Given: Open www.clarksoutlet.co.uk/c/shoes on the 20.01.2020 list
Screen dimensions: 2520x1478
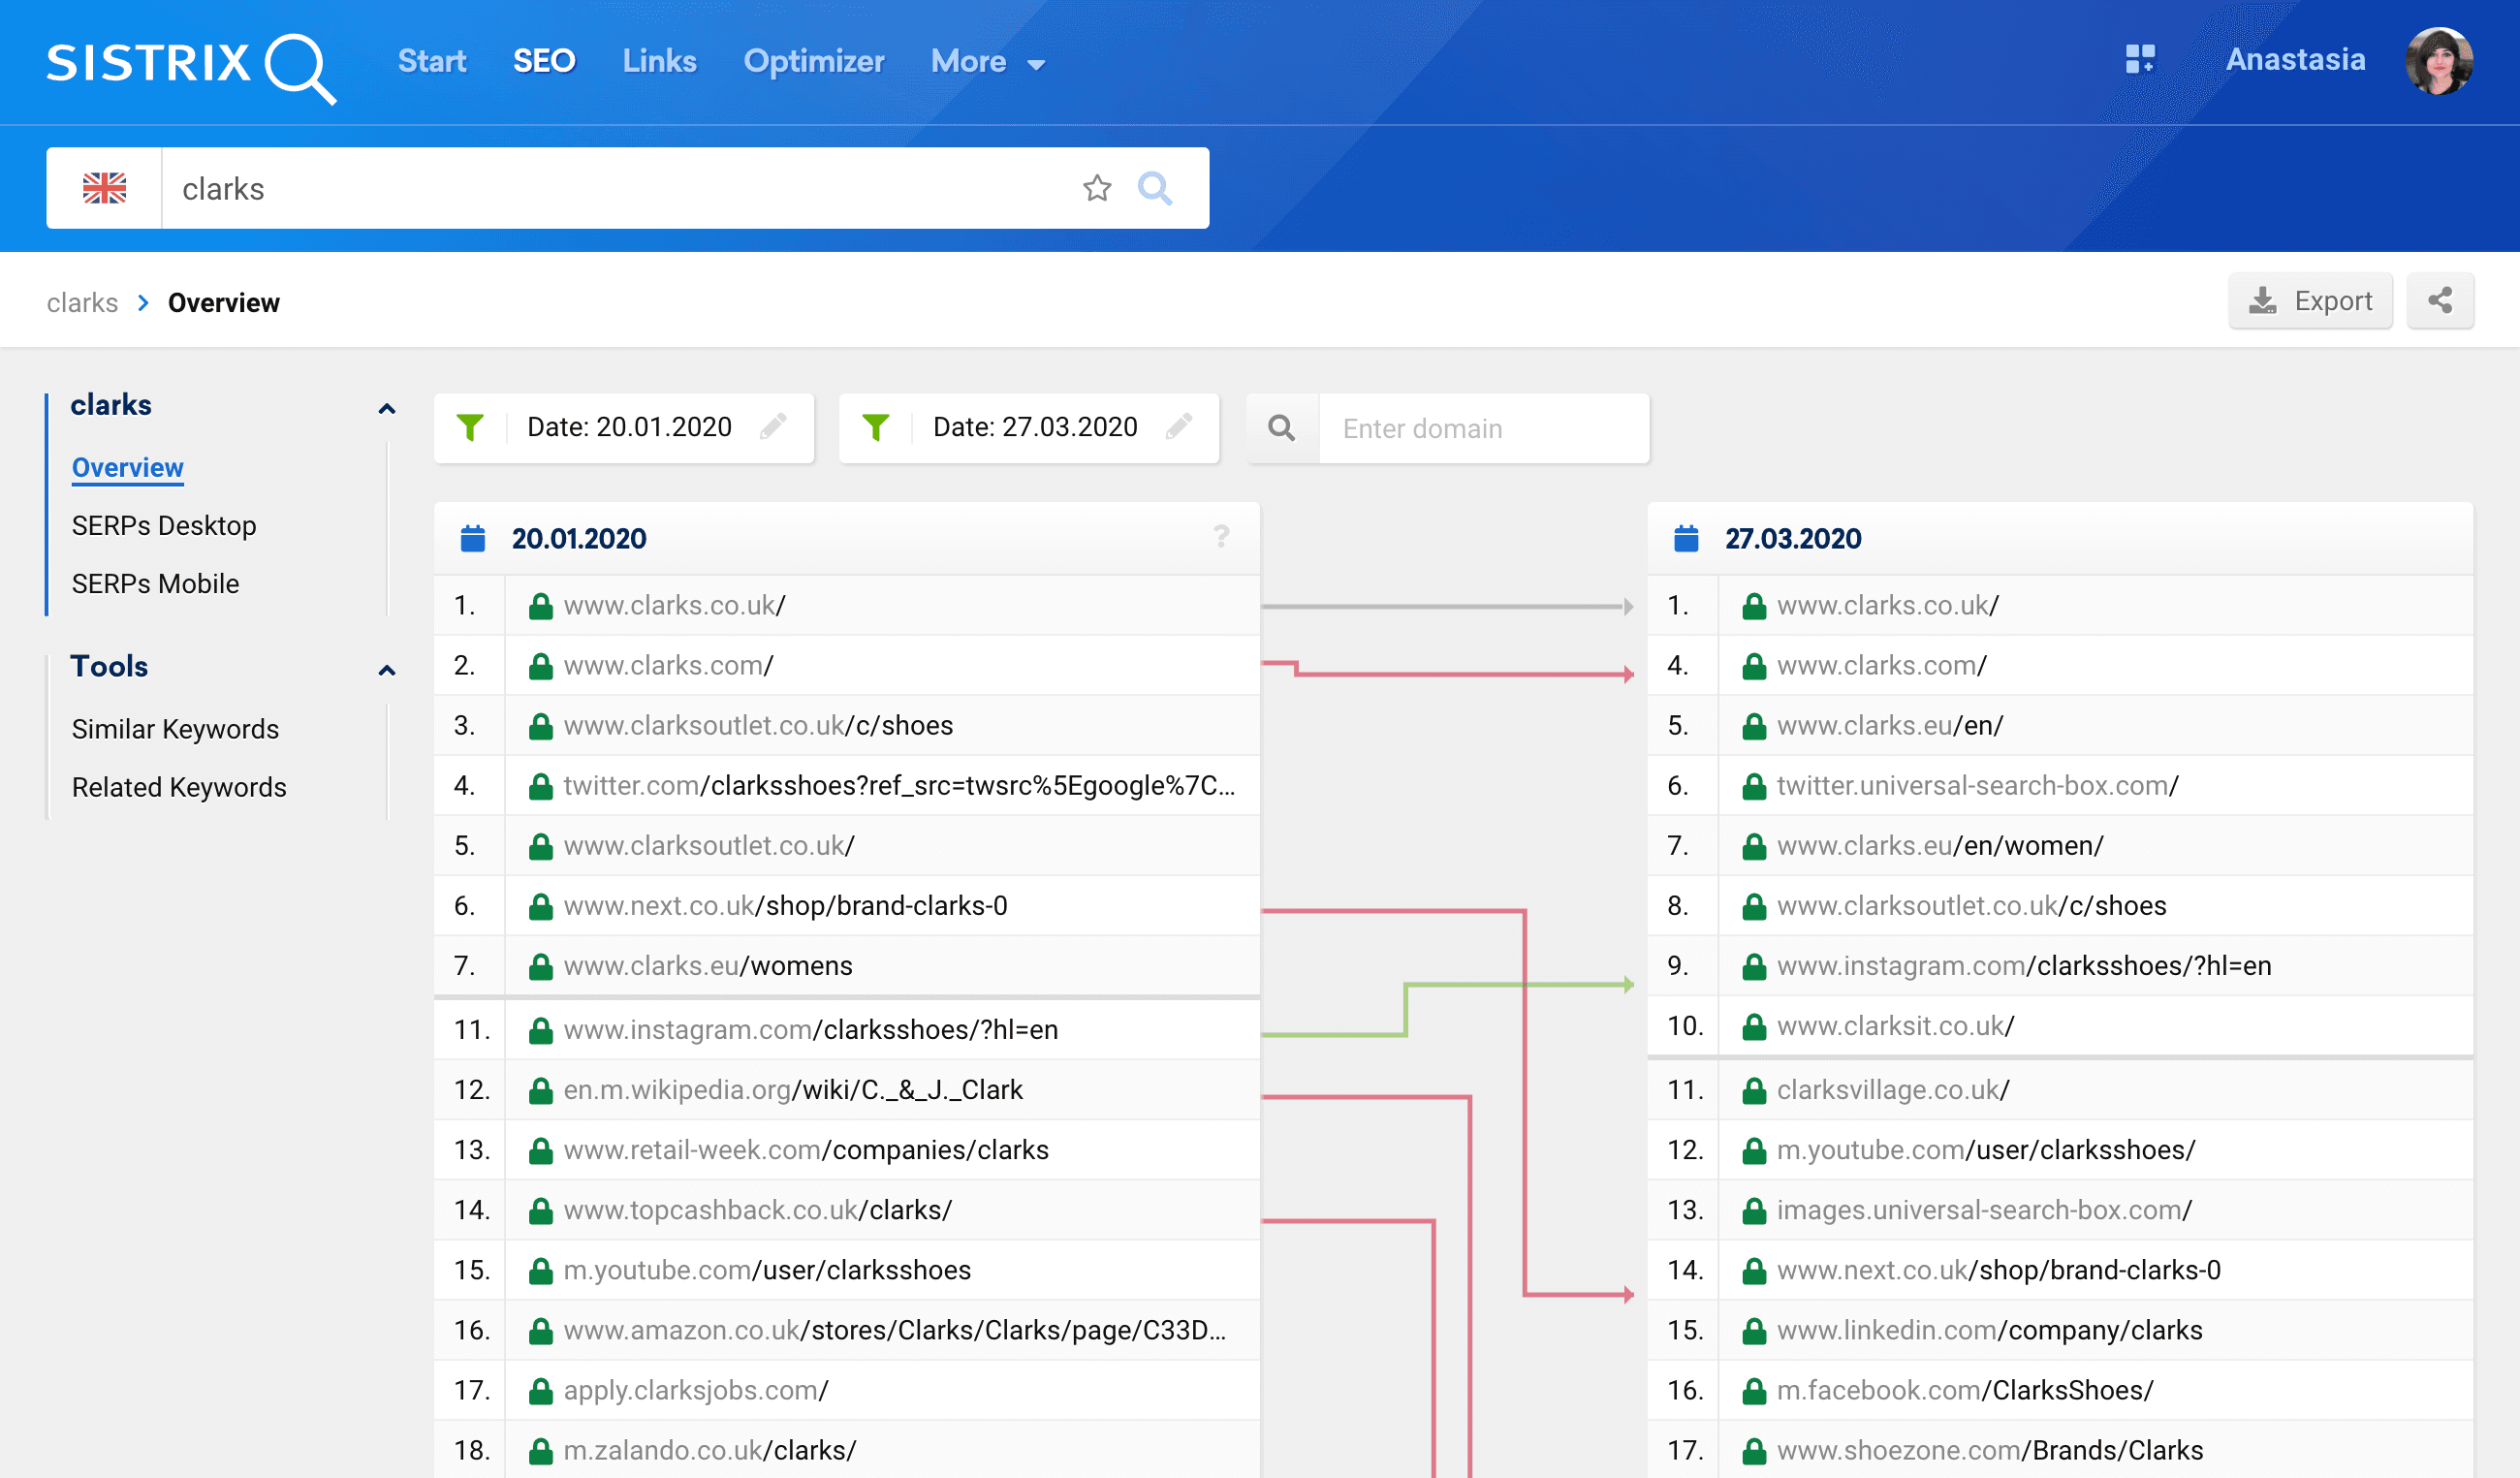Looking at the screenshot, I should click(x=758, y=726).
